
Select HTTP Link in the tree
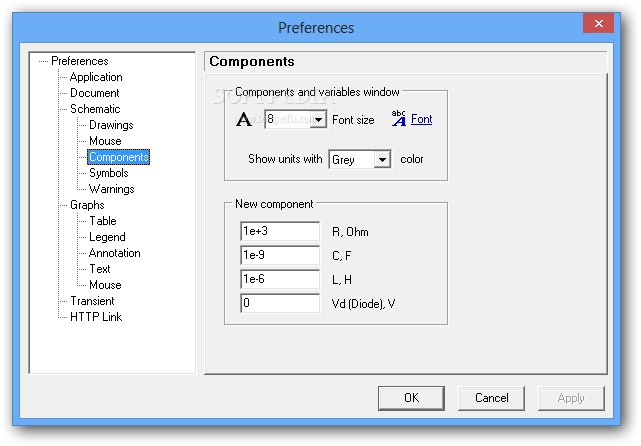(x=96, y=317)
